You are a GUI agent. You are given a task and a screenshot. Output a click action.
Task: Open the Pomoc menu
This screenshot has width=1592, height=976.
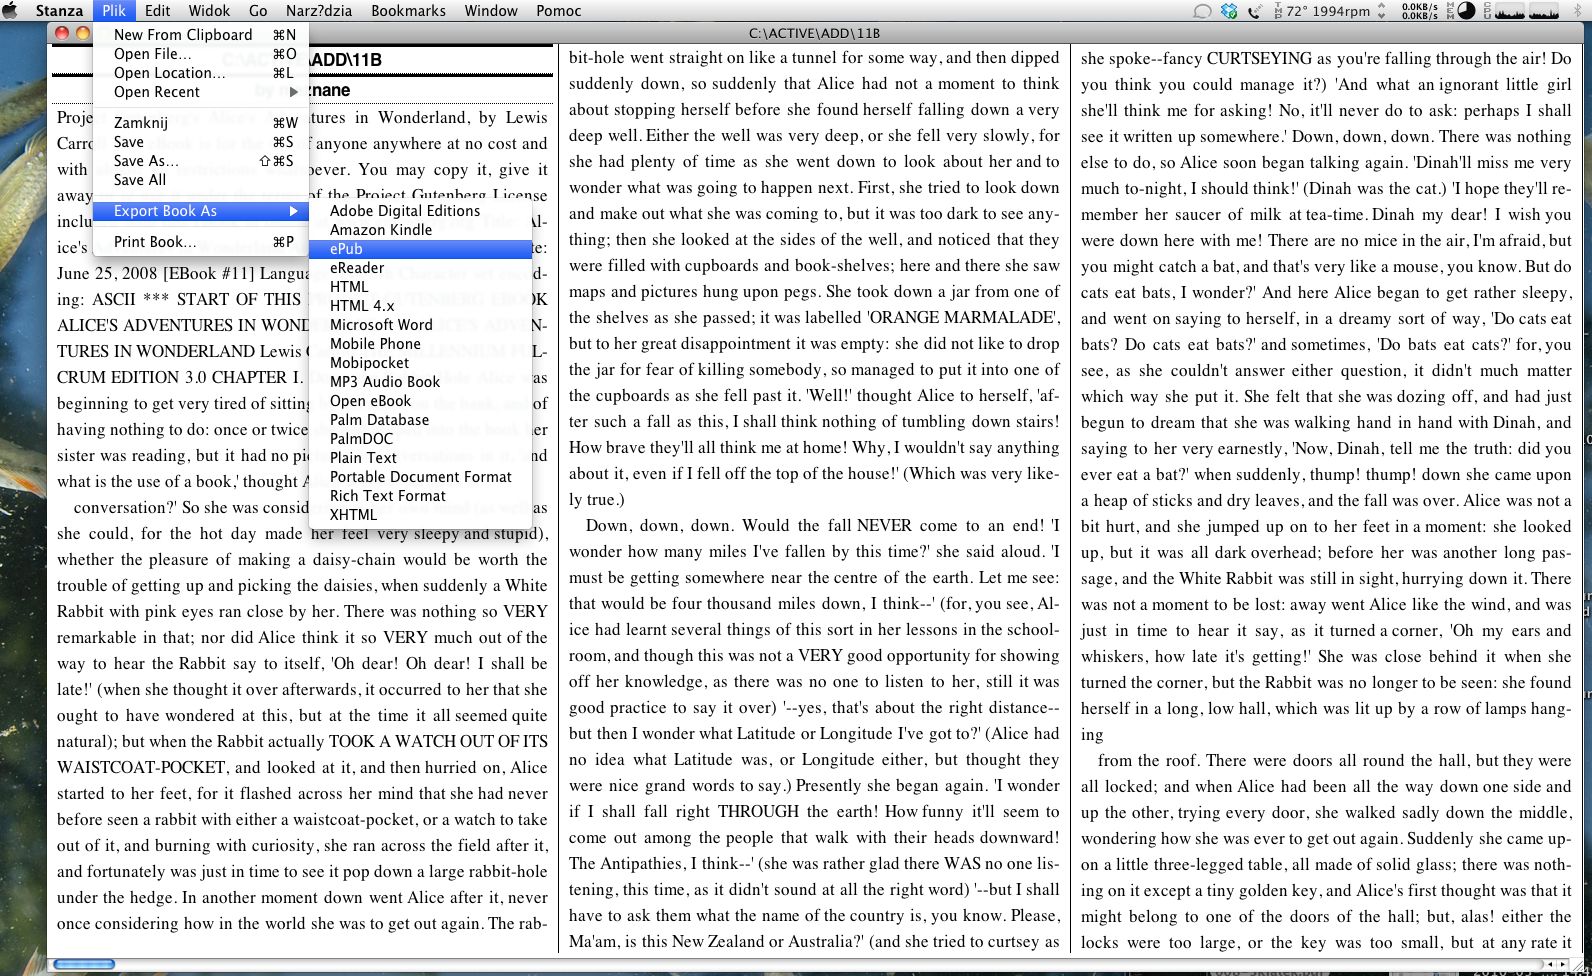pos(558,11)
